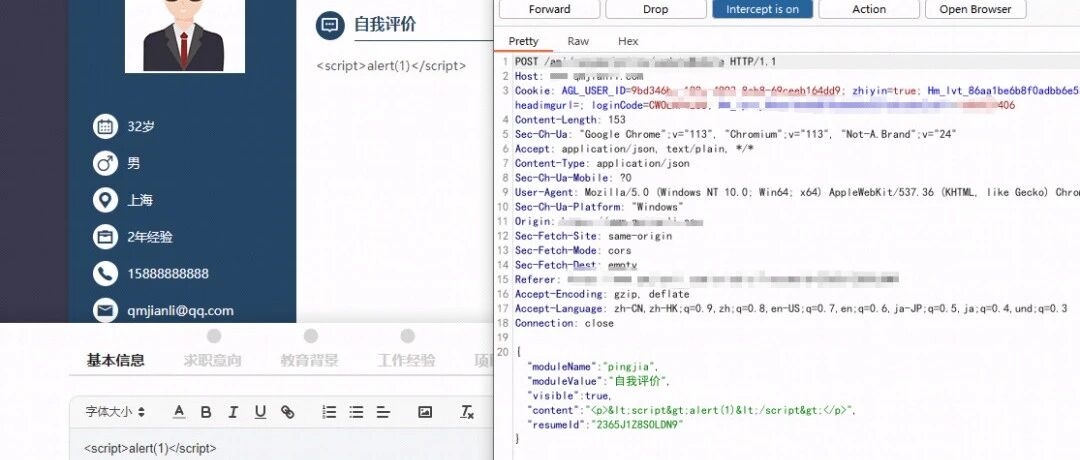This screenshot has width=1080, height=460.
Task: Click the Sec-Fetch-Site: same-origin line
Action: pyautogui.click(x=594, y=236)
